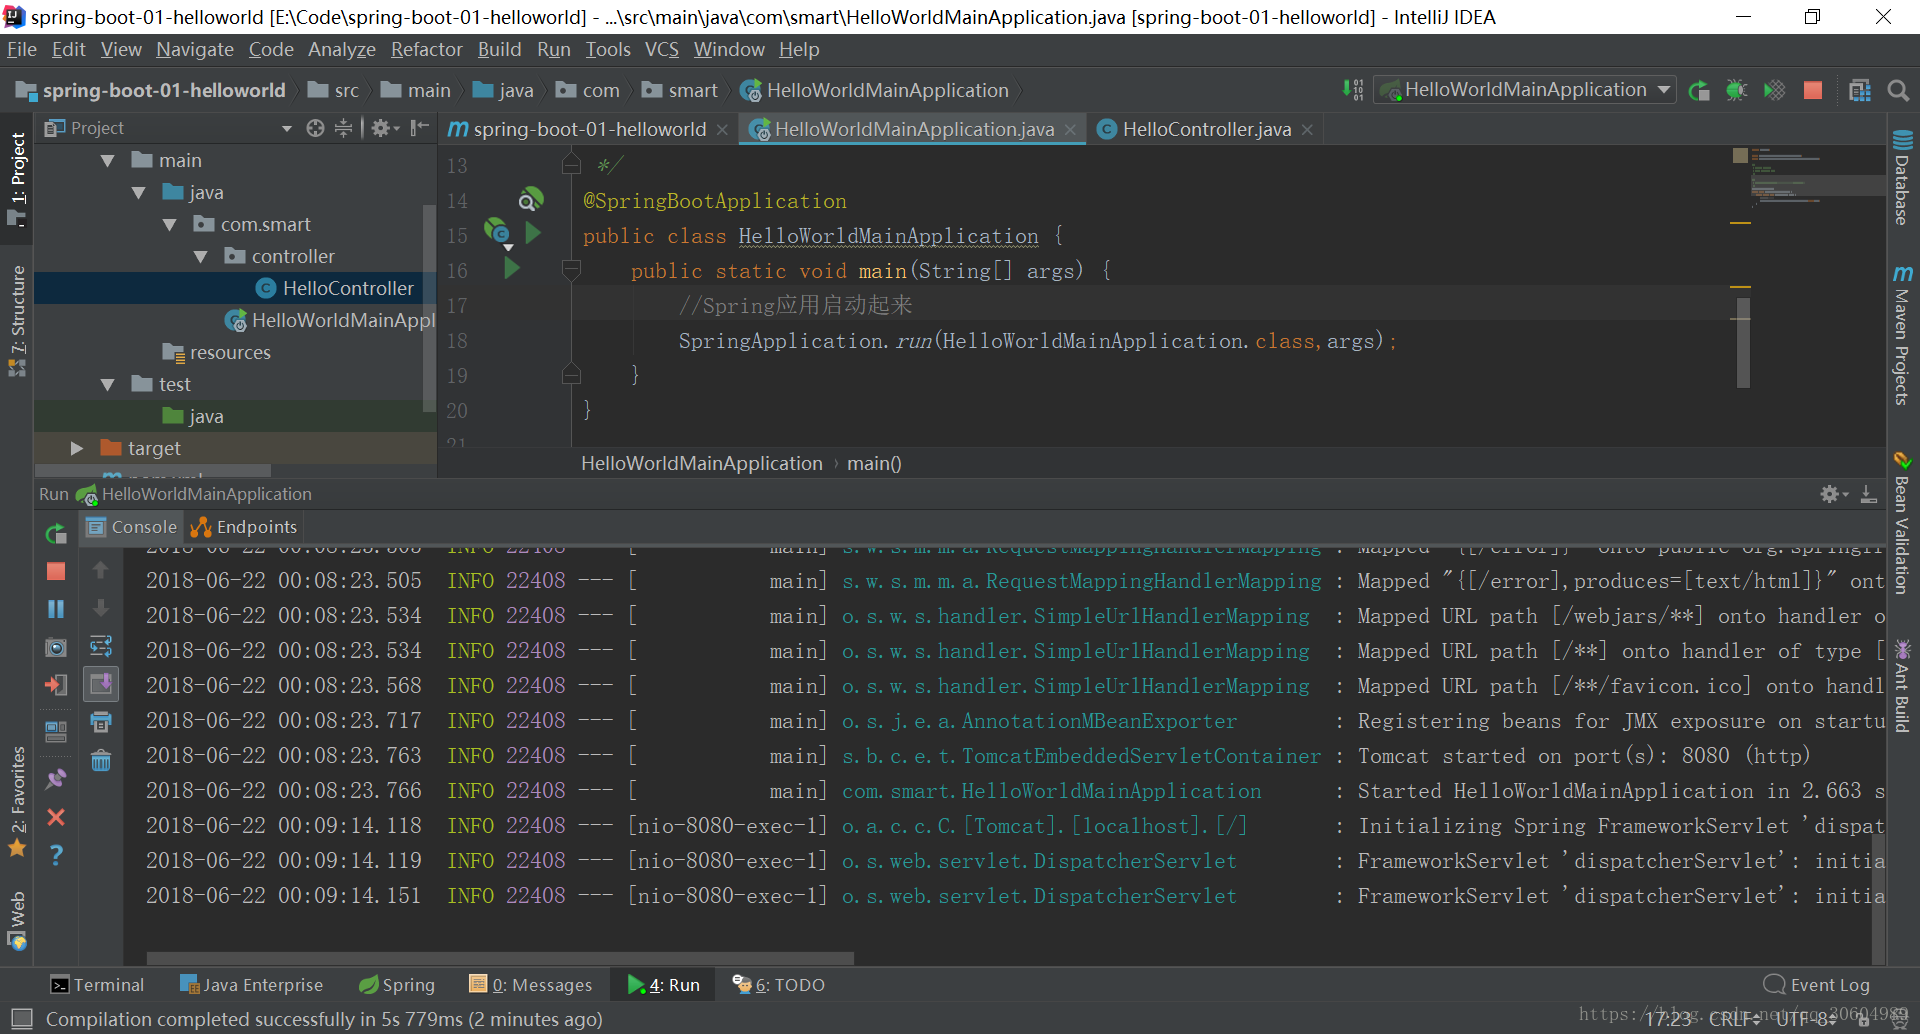The image size is (1920, 1034).
Task: Close Run panel with red X
Action: click(56, 817)
